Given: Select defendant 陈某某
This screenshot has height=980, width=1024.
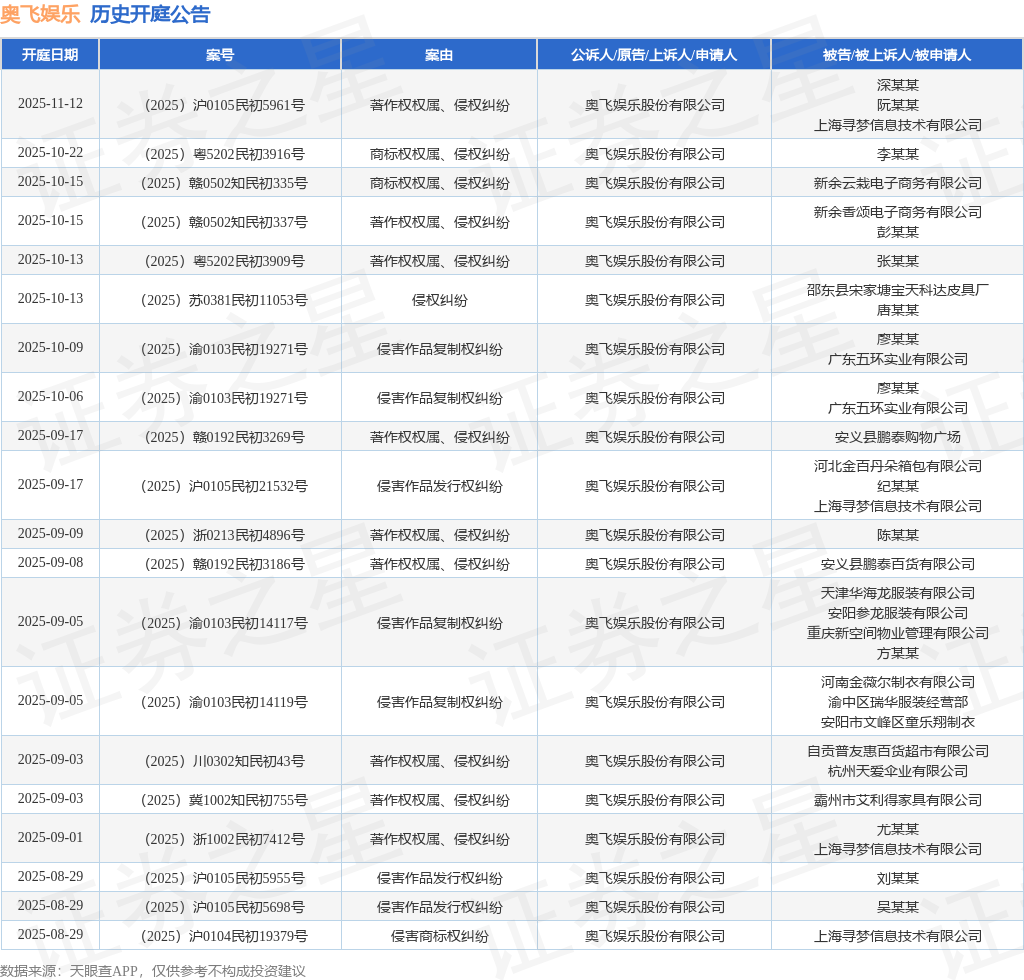Looking at the screenshot, I should [x=897, y=535].
